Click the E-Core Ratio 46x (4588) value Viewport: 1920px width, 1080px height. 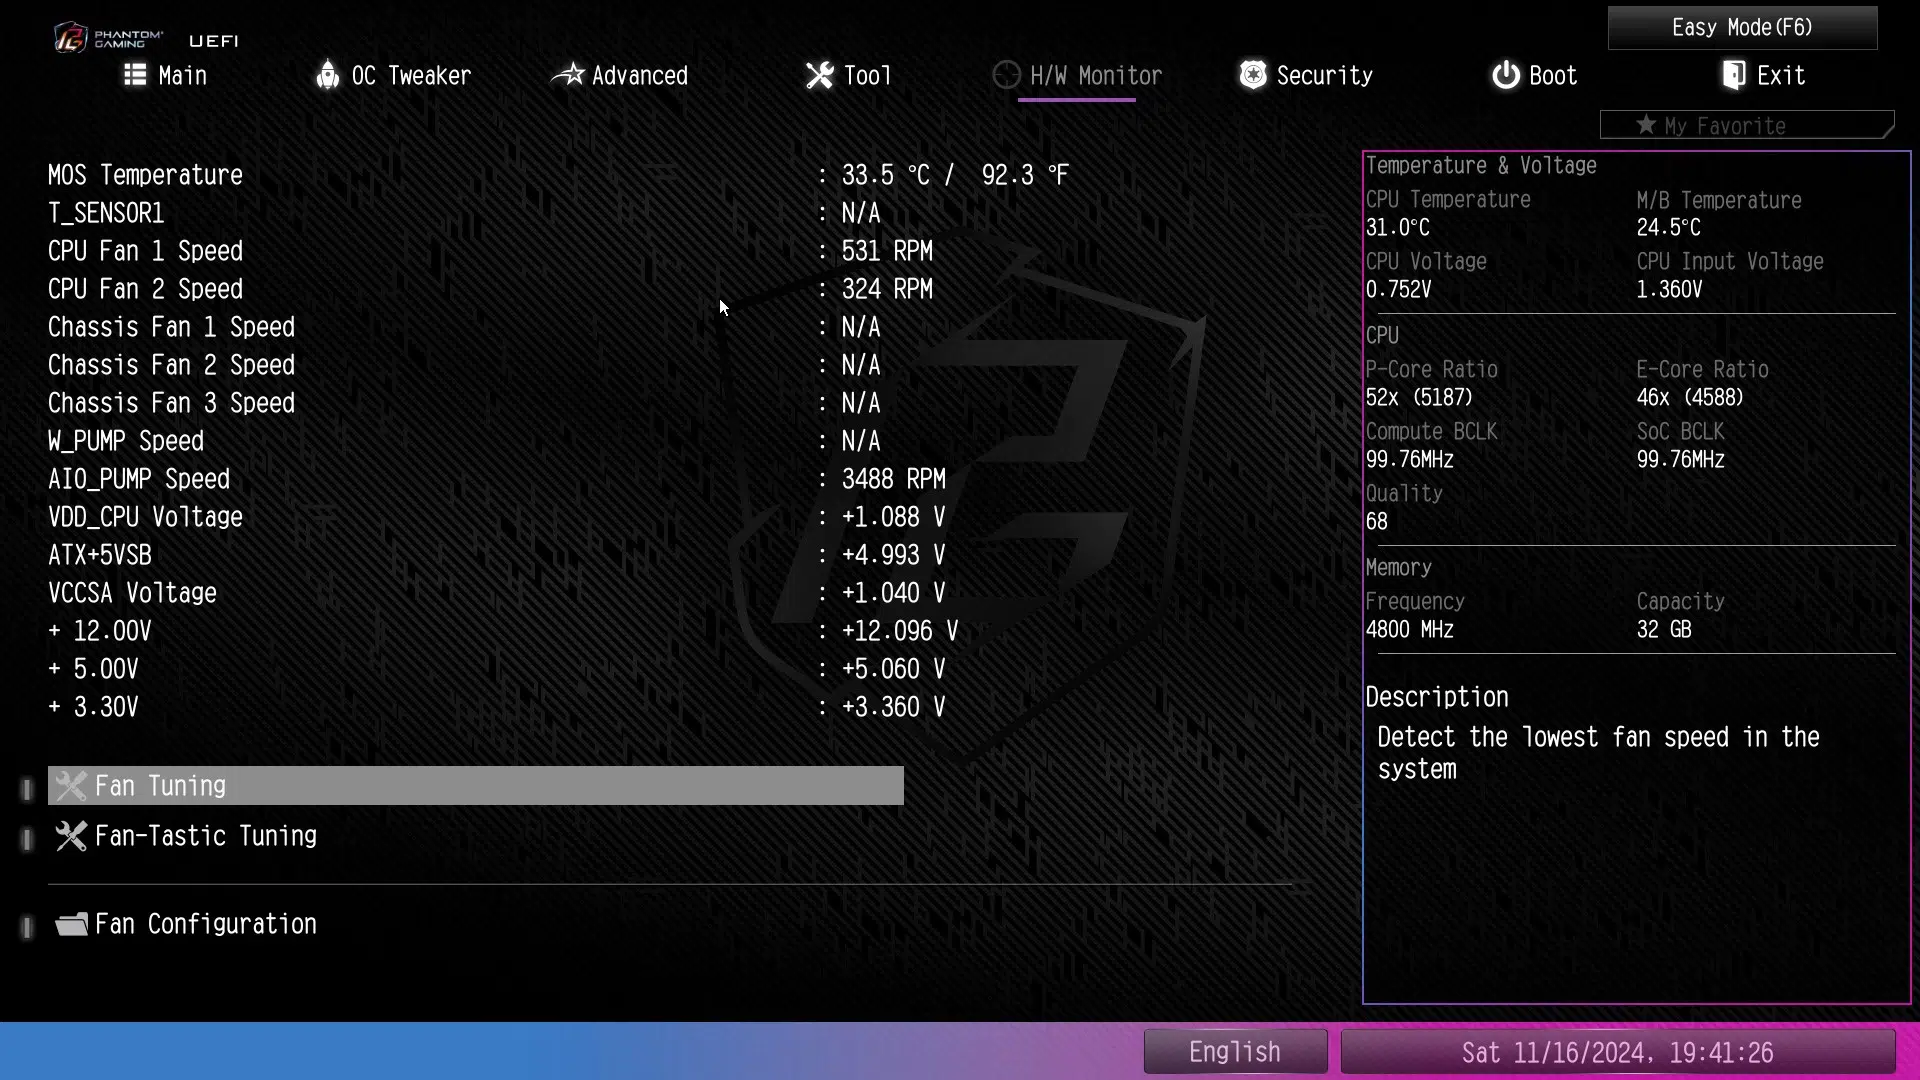[x=1690, y=398]
